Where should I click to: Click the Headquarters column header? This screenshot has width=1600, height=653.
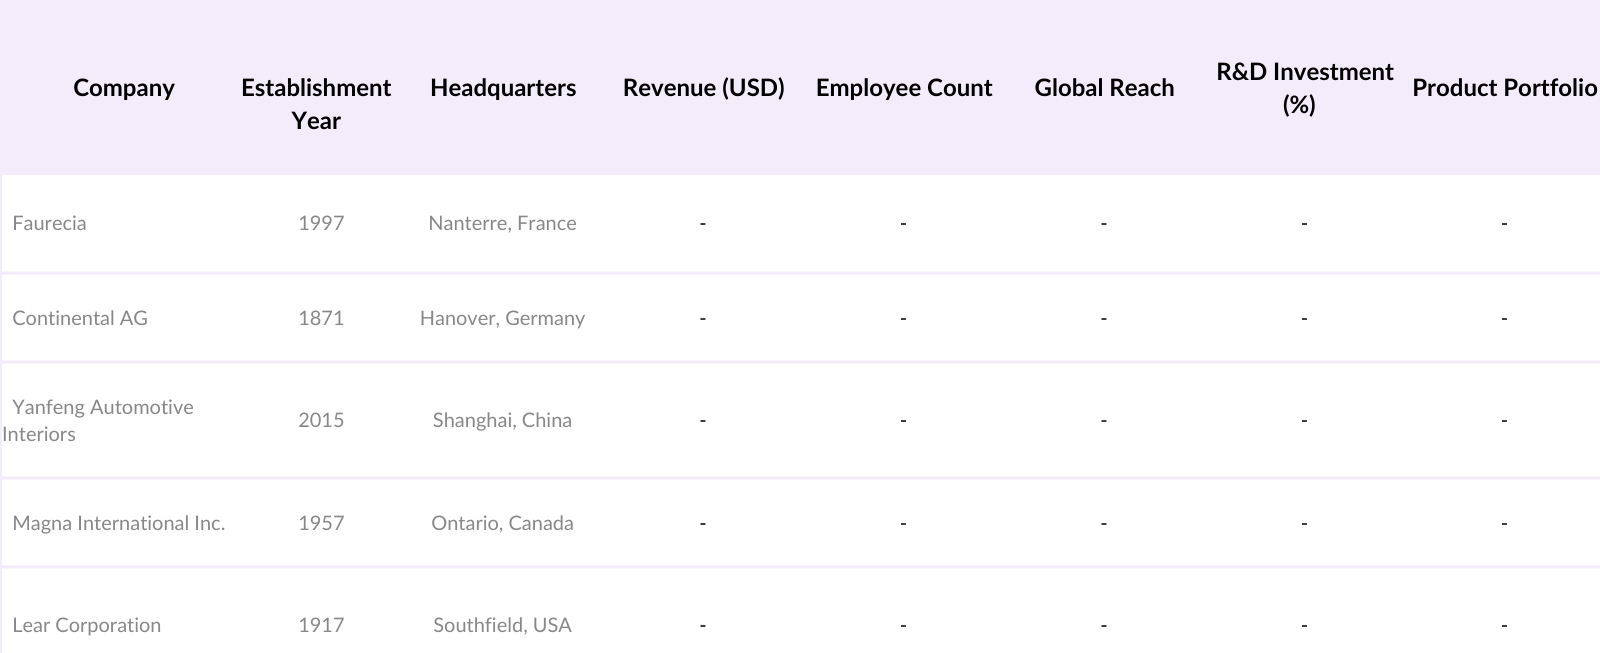[x=503, y=88]
